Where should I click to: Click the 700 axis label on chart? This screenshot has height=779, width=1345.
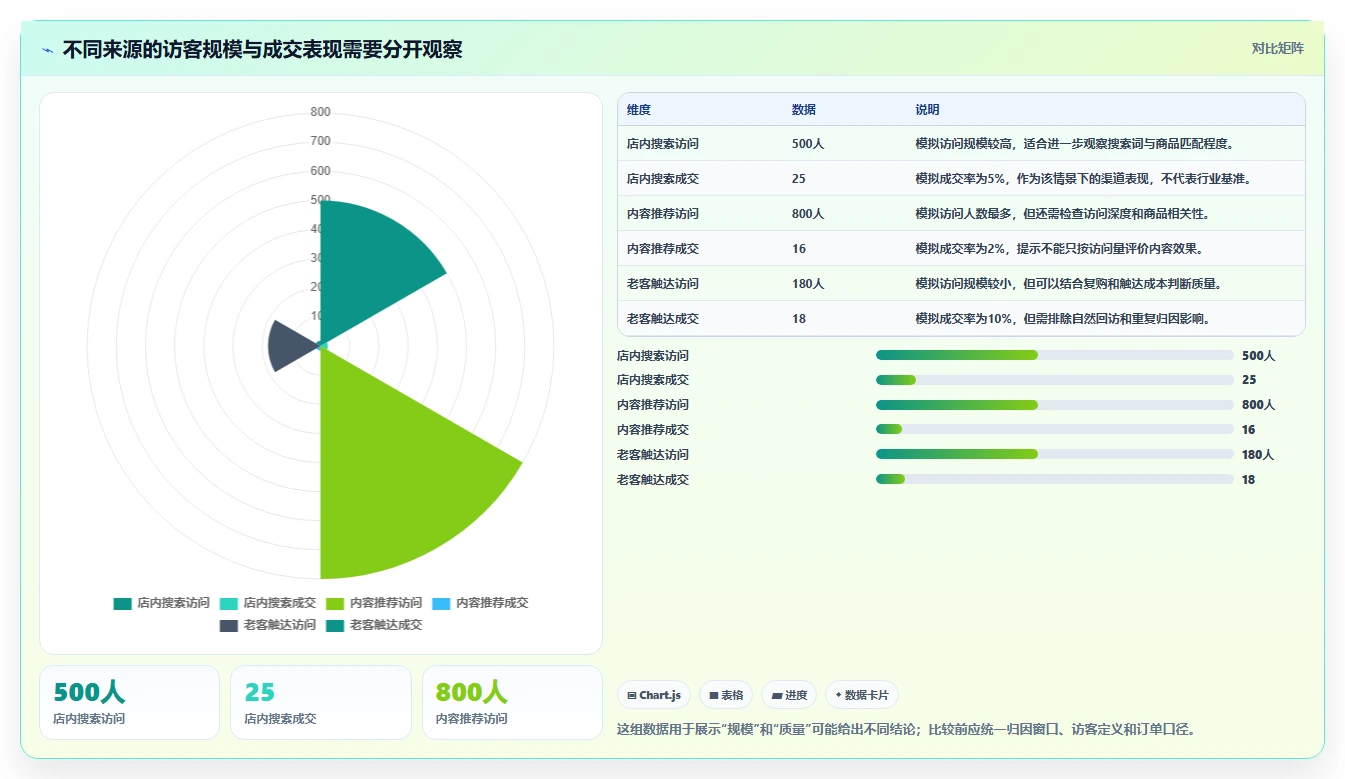(x=320, y=141)
